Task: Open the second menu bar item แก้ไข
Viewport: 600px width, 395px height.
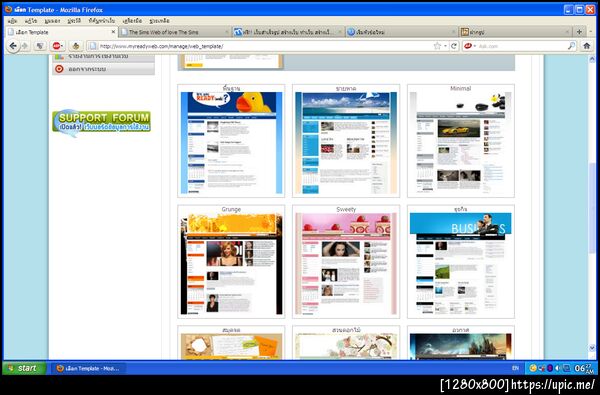Action: point(31,21)
